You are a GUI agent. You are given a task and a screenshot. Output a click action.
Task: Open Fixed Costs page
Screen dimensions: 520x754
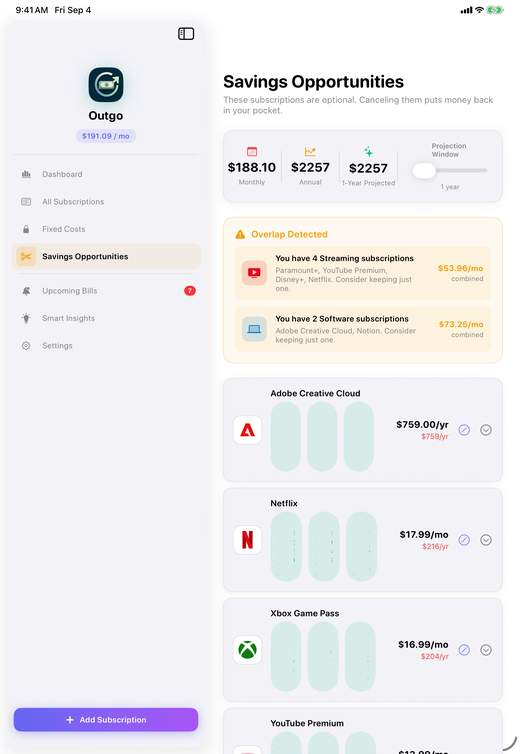point(106,229)
